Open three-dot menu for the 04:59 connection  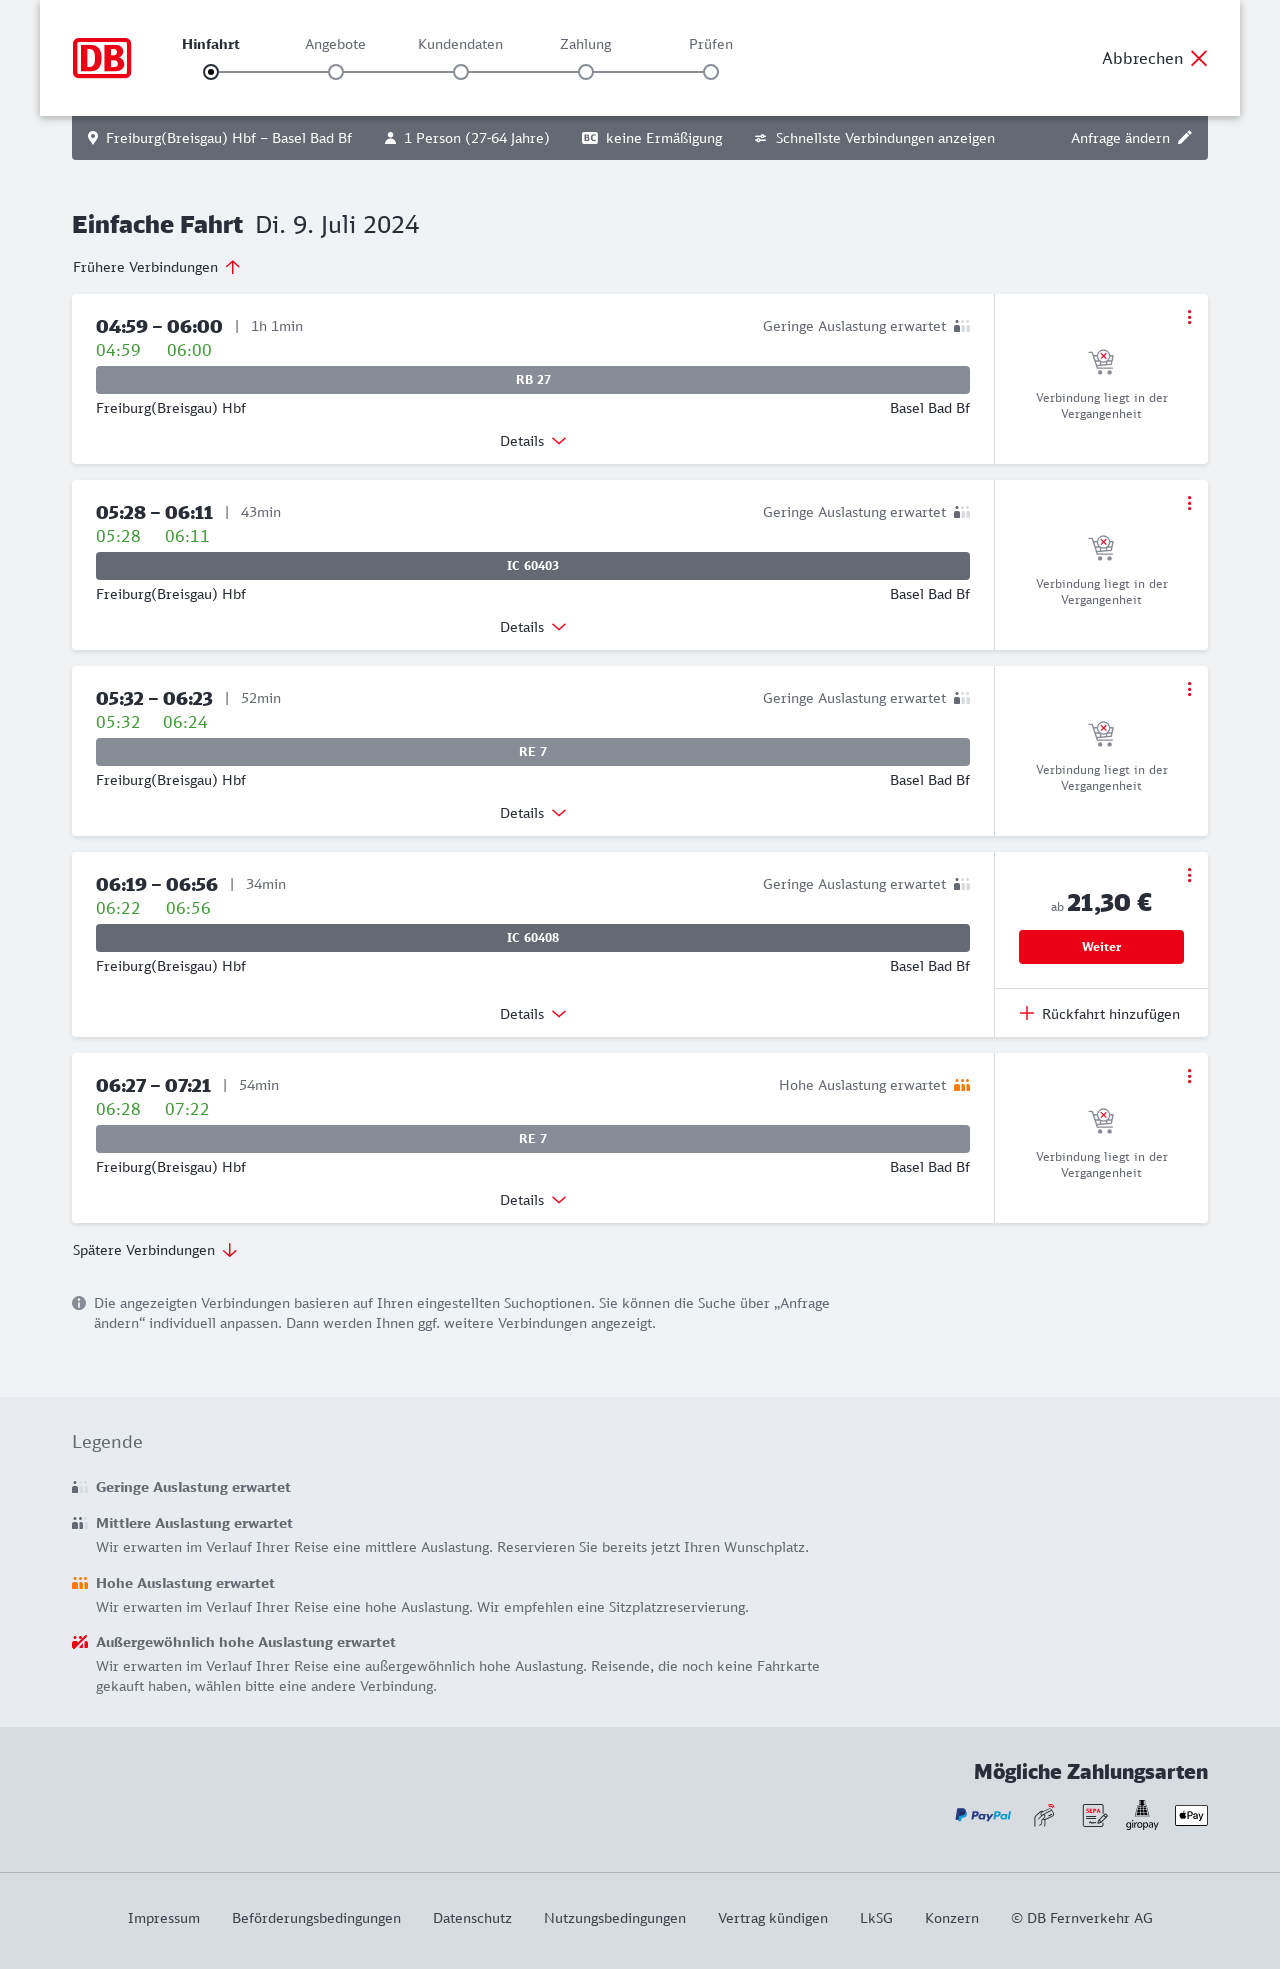click(x=1189, y=317)
